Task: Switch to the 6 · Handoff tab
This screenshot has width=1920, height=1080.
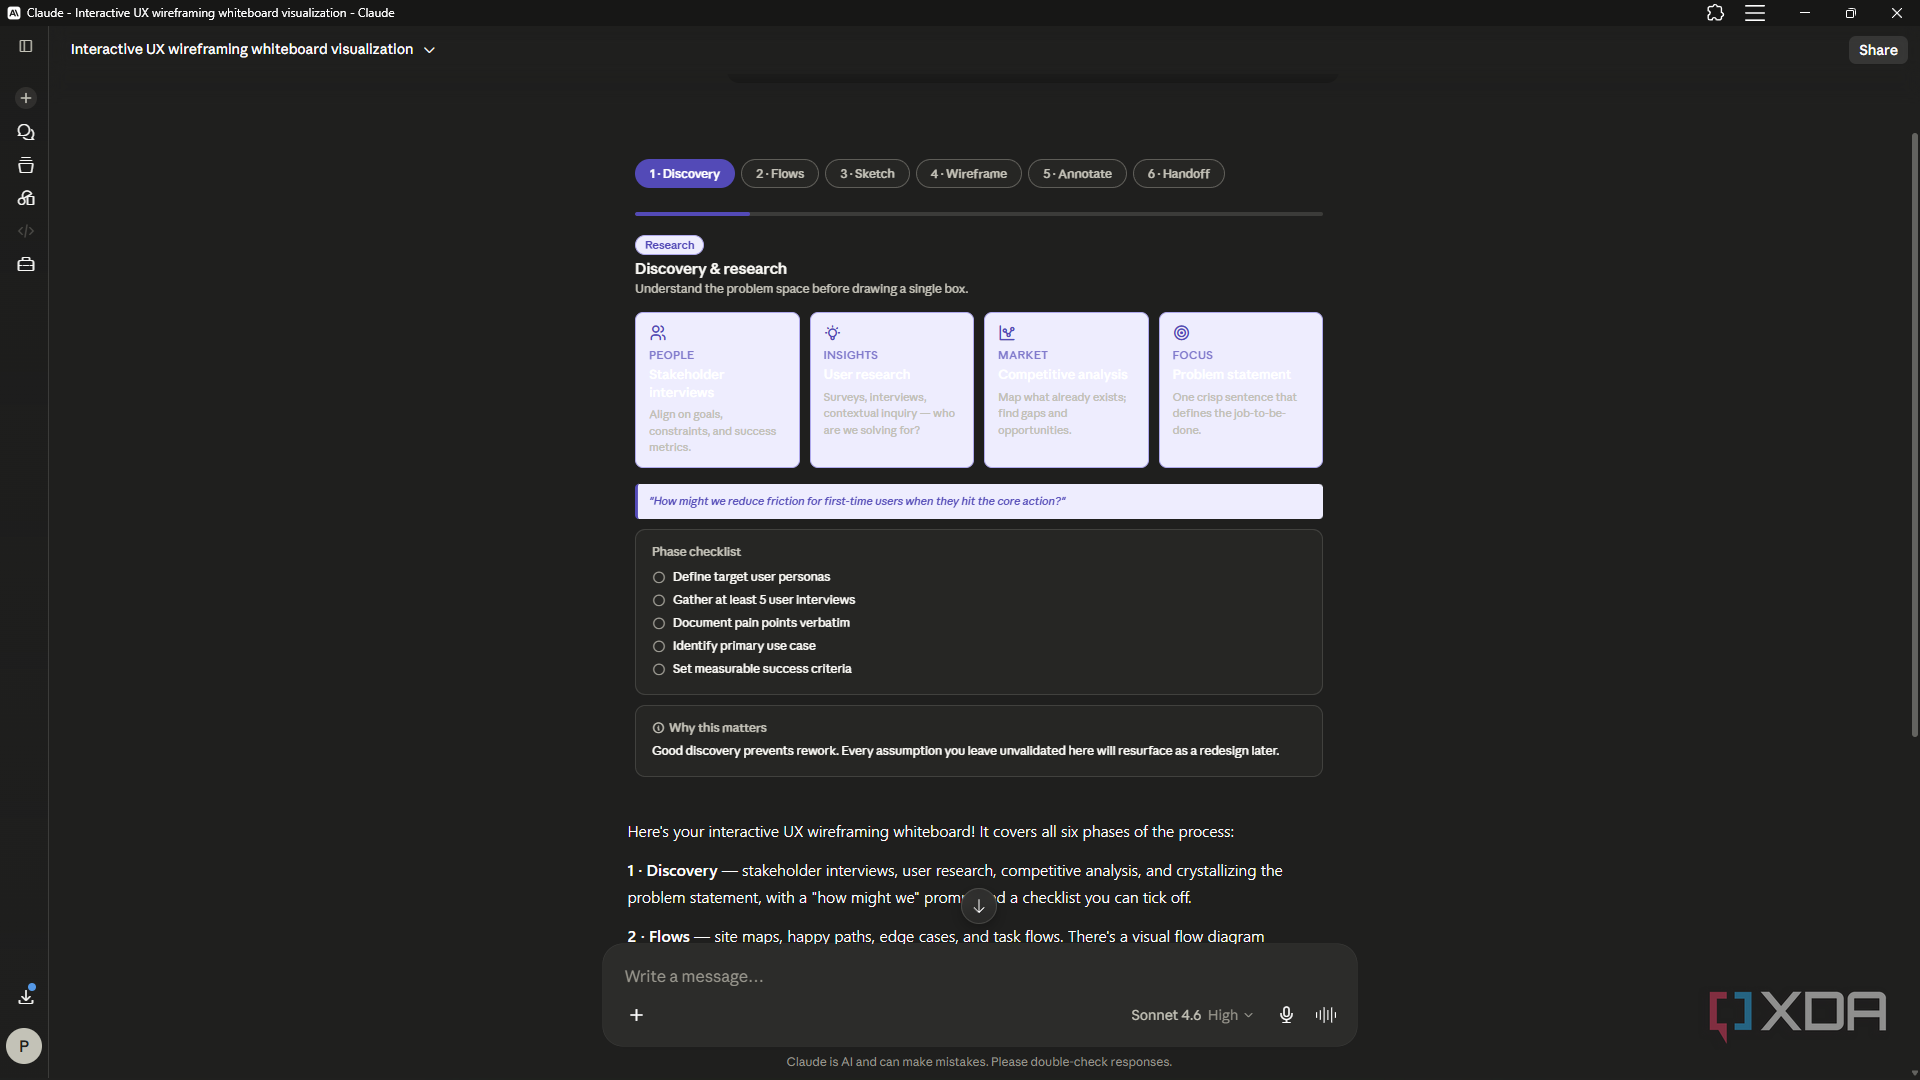Action: pos(1179,174)
